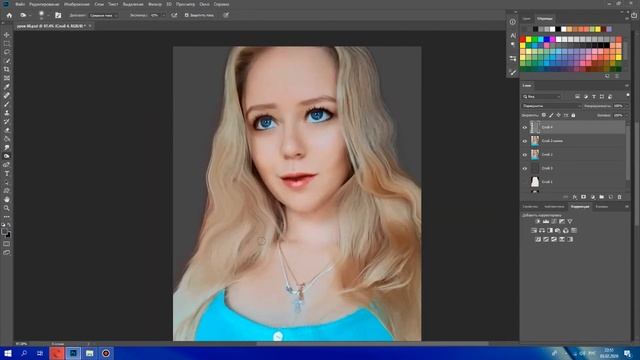640x360 pixels.
Task: Switch to the Свойства tab
Action: coord(531,207)
